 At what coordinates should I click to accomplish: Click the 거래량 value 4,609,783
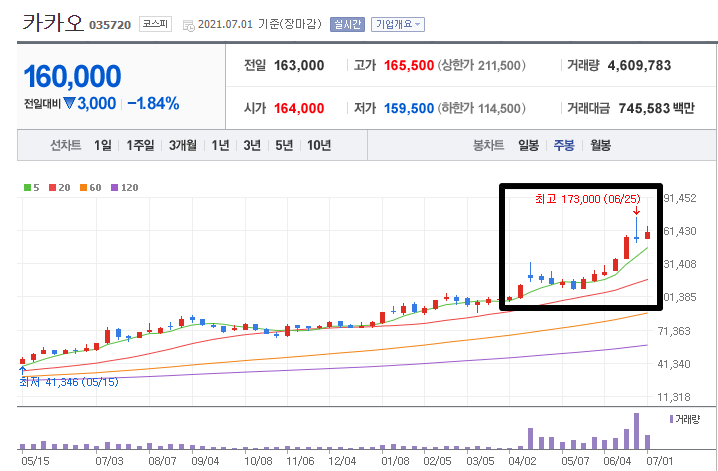click(x=639, y=65)
